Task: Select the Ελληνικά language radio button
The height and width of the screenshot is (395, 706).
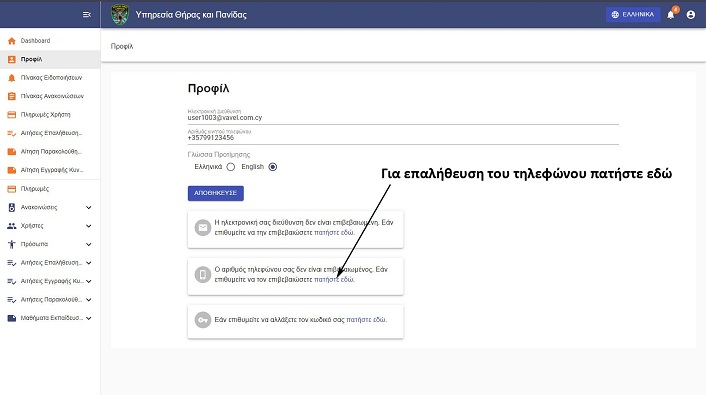Action: [231, 167]
